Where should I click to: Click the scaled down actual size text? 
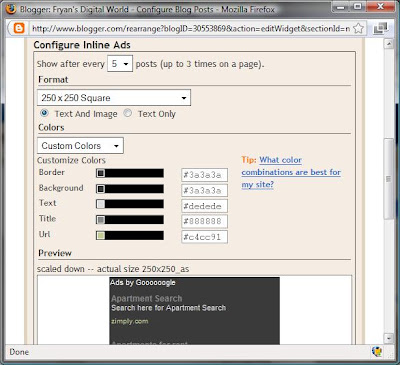113,269
